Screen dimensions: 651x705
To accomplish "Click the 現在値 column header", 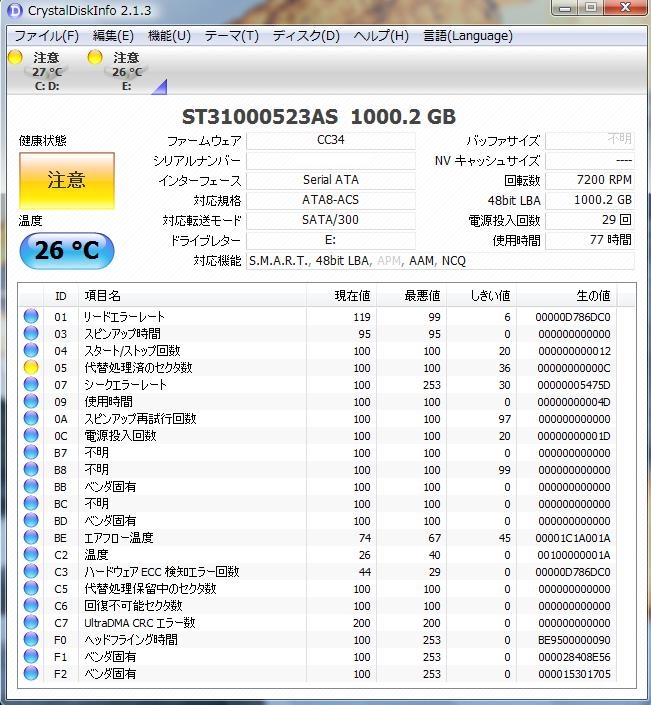I will [341, 296].
